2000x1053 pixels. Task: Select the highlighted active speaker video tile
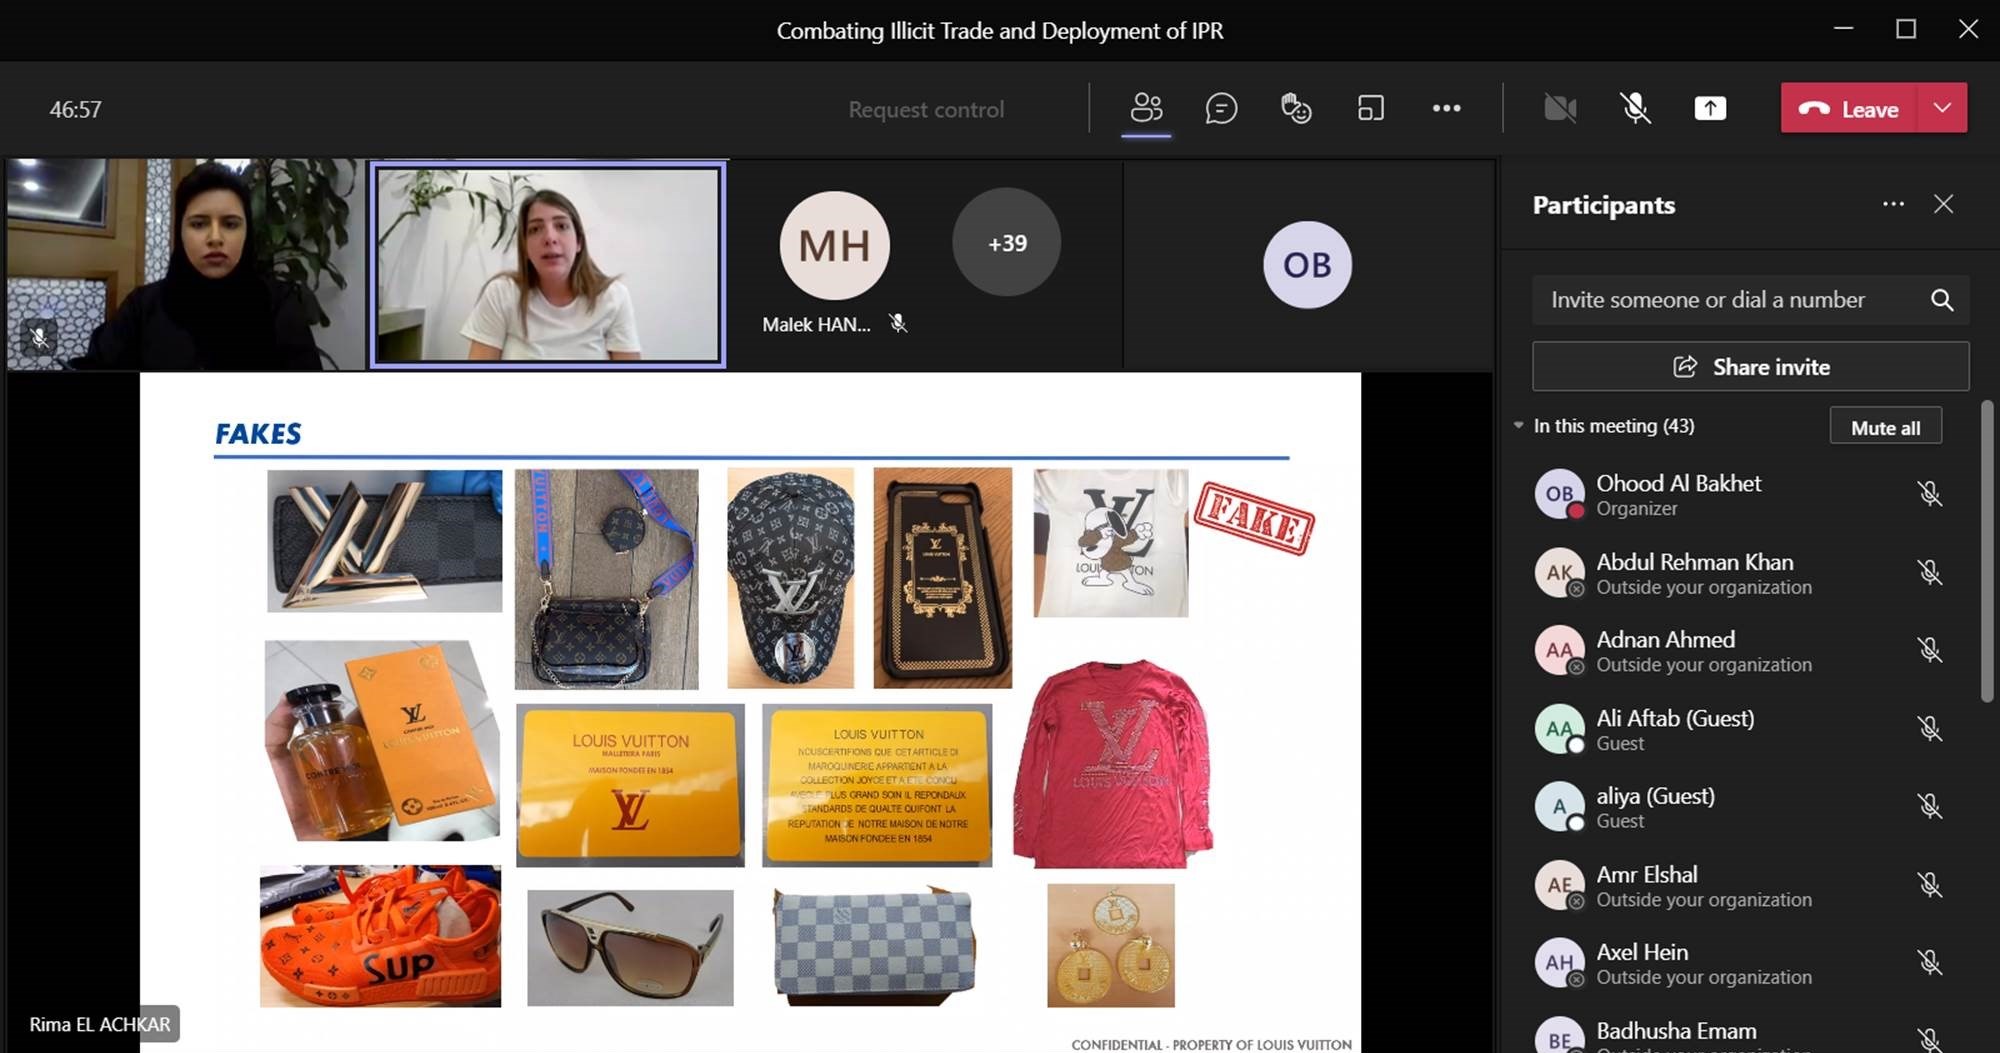[x=548, y=265]
